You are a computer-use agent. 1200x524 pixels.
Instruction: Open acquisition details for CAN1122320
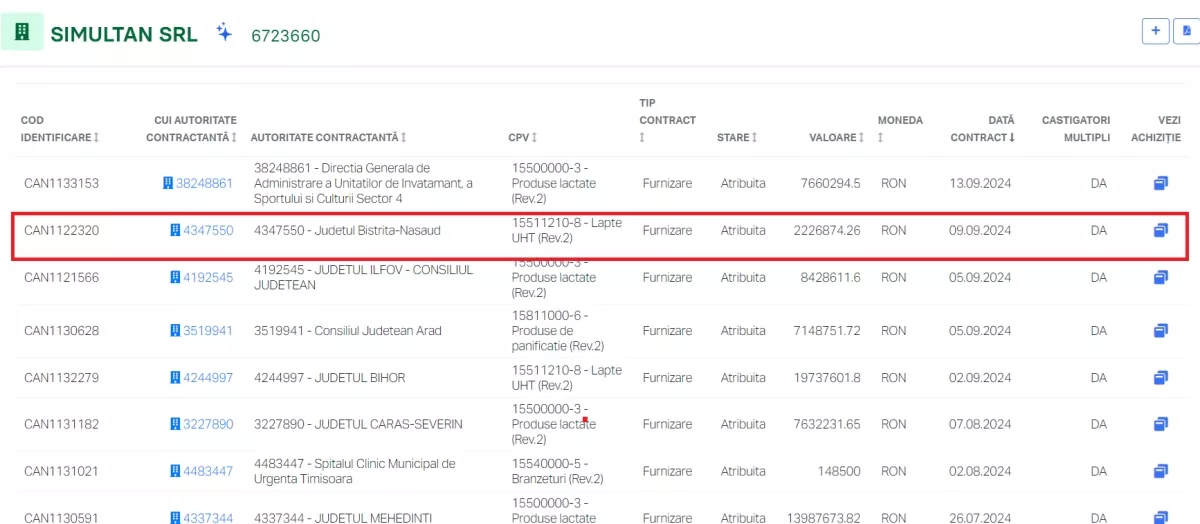pos(1160,230)
